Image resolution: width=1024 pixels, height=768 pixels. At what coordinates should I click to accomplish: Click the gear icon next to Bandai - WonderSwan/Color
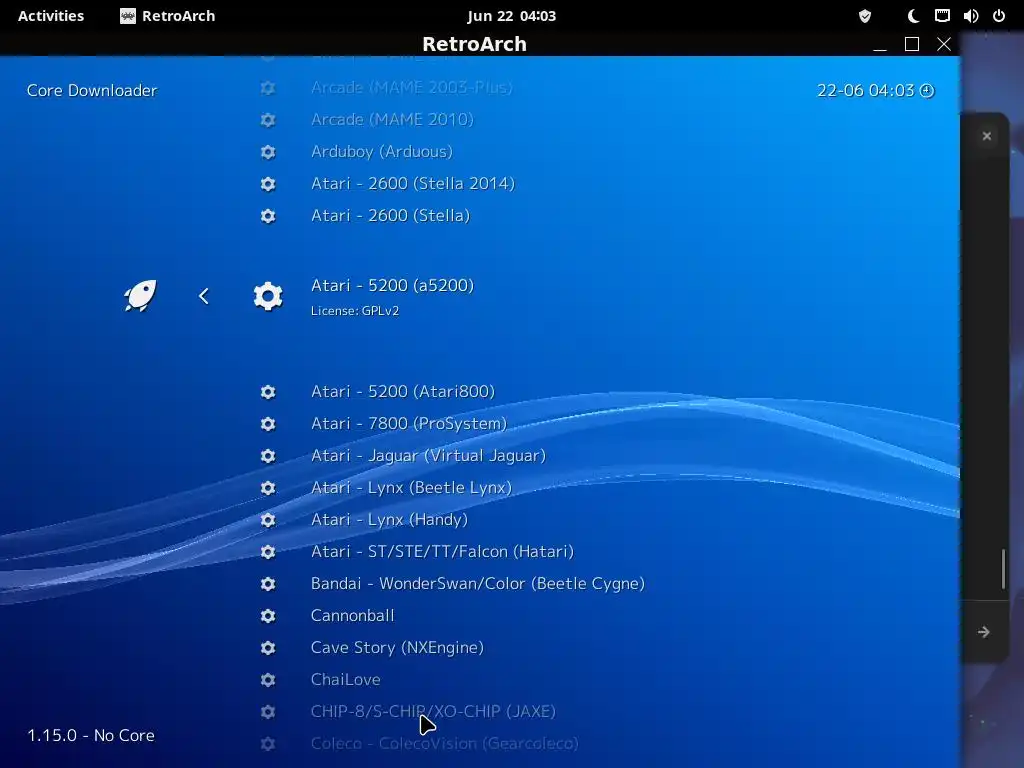pyautogui.click(x=268, y=583)
